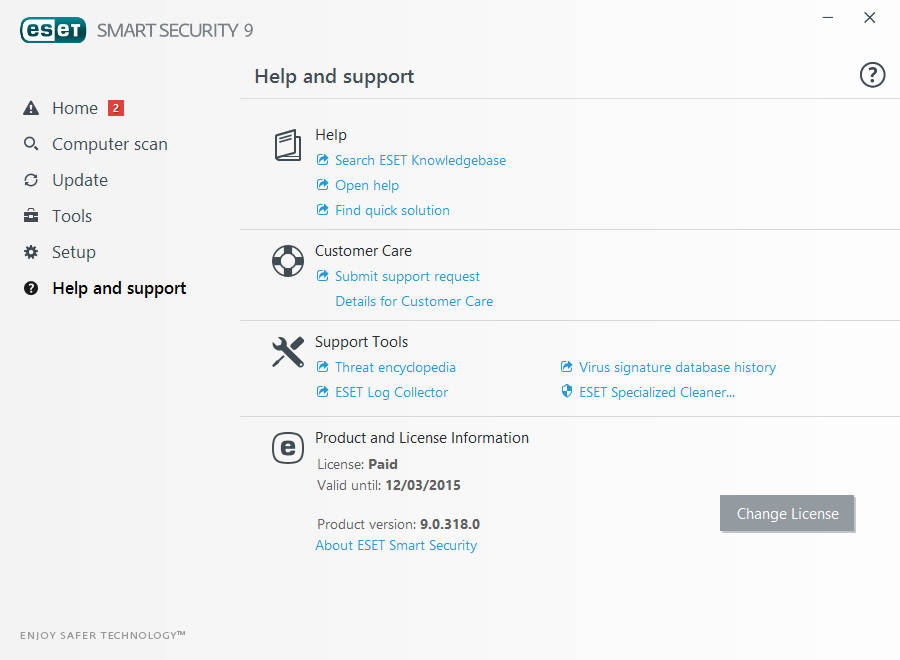Go to Computer scan

110,144
